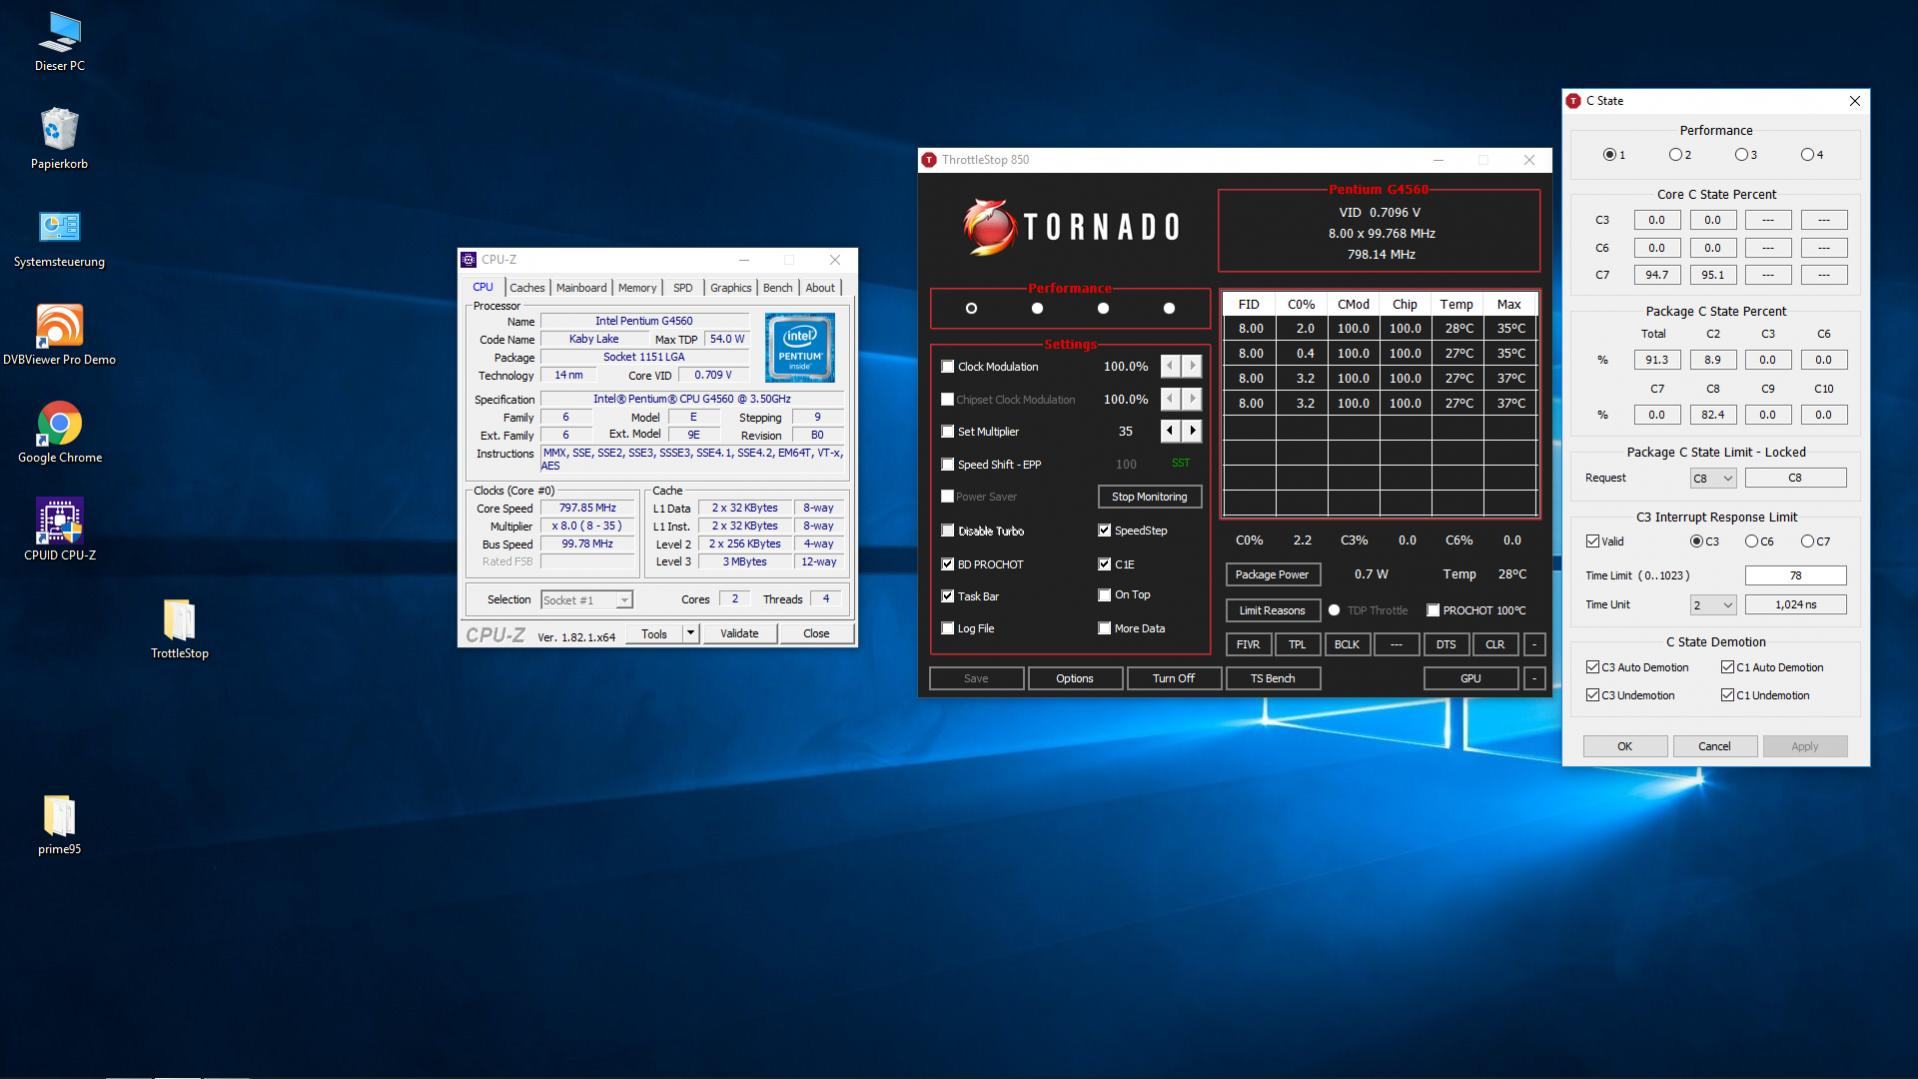This screenshot has height=1079, width=1918.
Task: Cancel the C State dialog
Action: tap(1714, 747)
